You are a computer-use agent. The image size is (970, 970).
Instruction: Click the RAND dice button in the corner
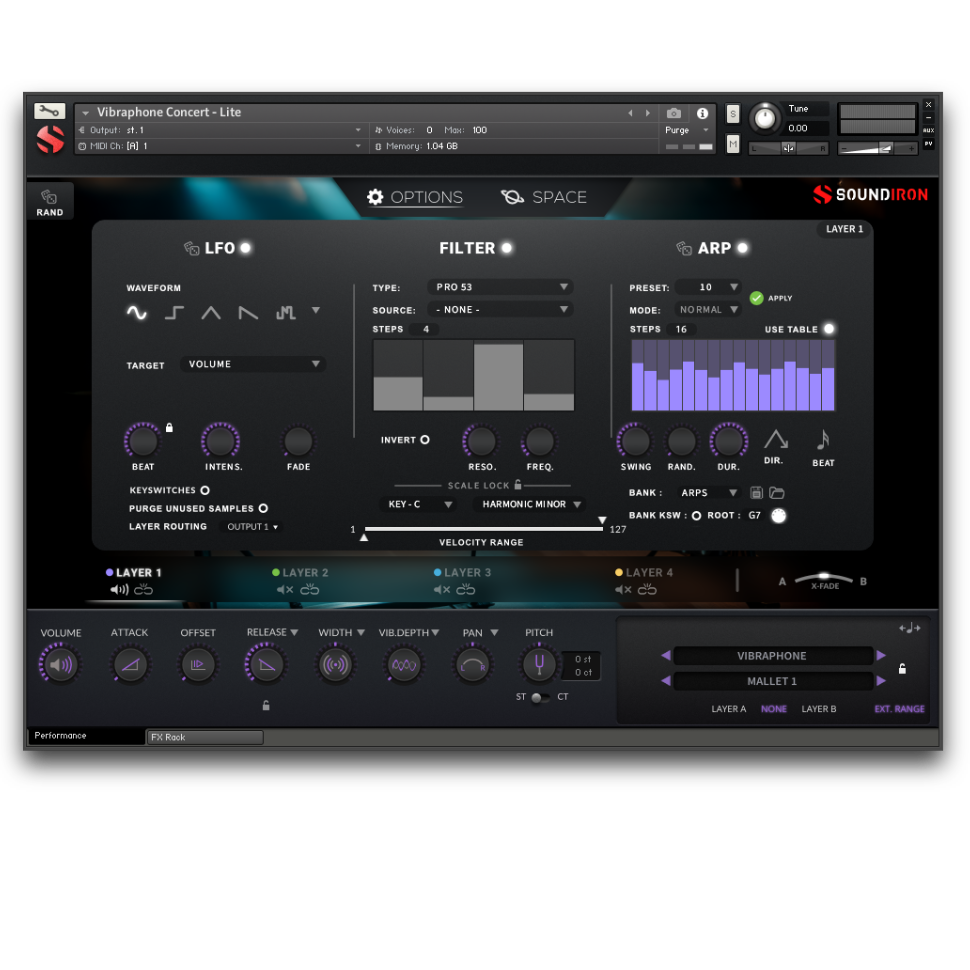click(50, 200)
